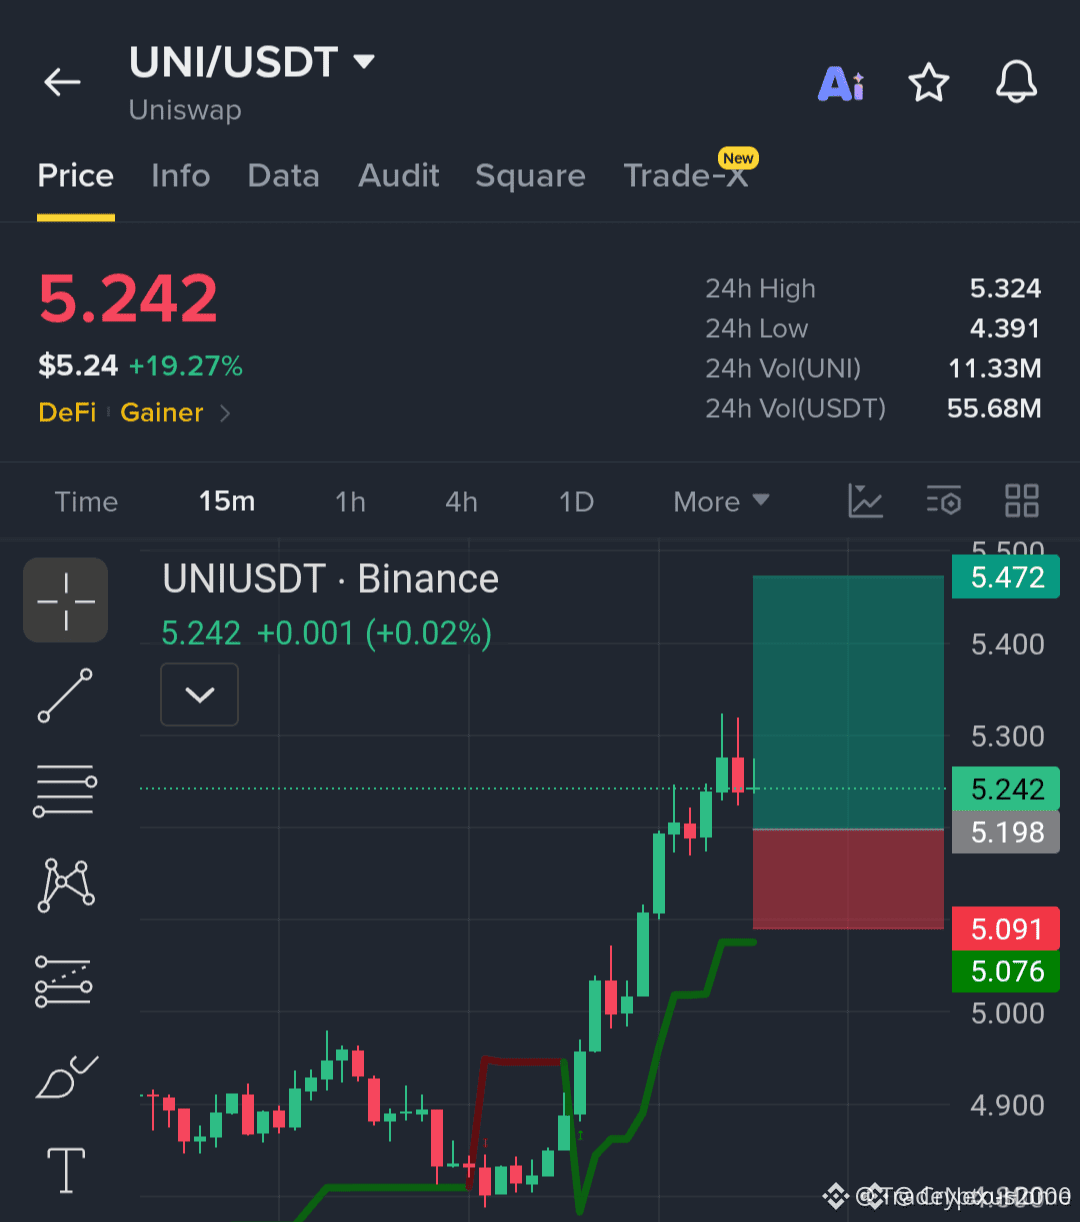1080x1222 pixels.
Task: Select the position projection tool
Action: (x=66, y=980)
